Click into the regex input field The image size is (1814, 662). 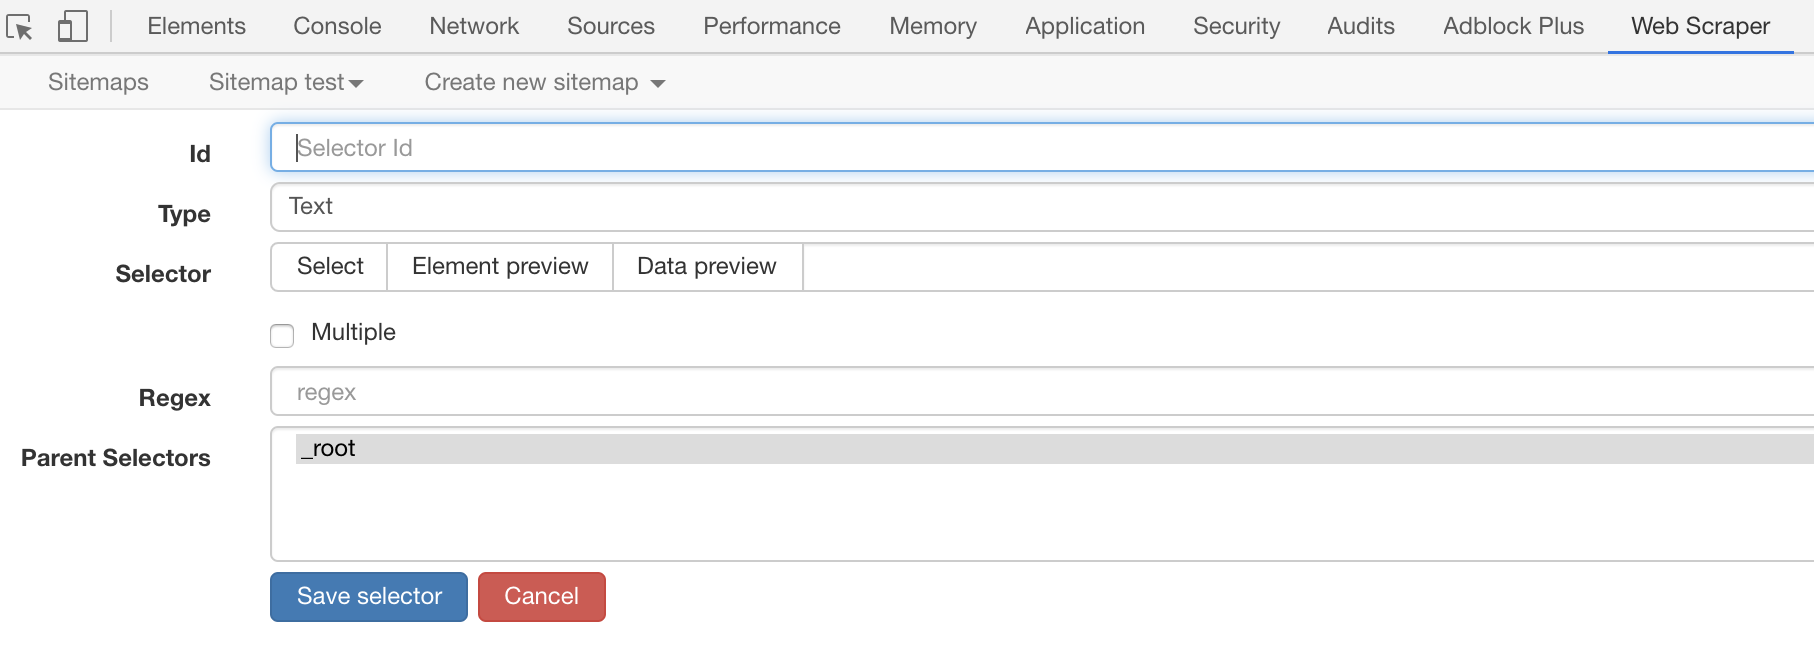click(1040, 392)
